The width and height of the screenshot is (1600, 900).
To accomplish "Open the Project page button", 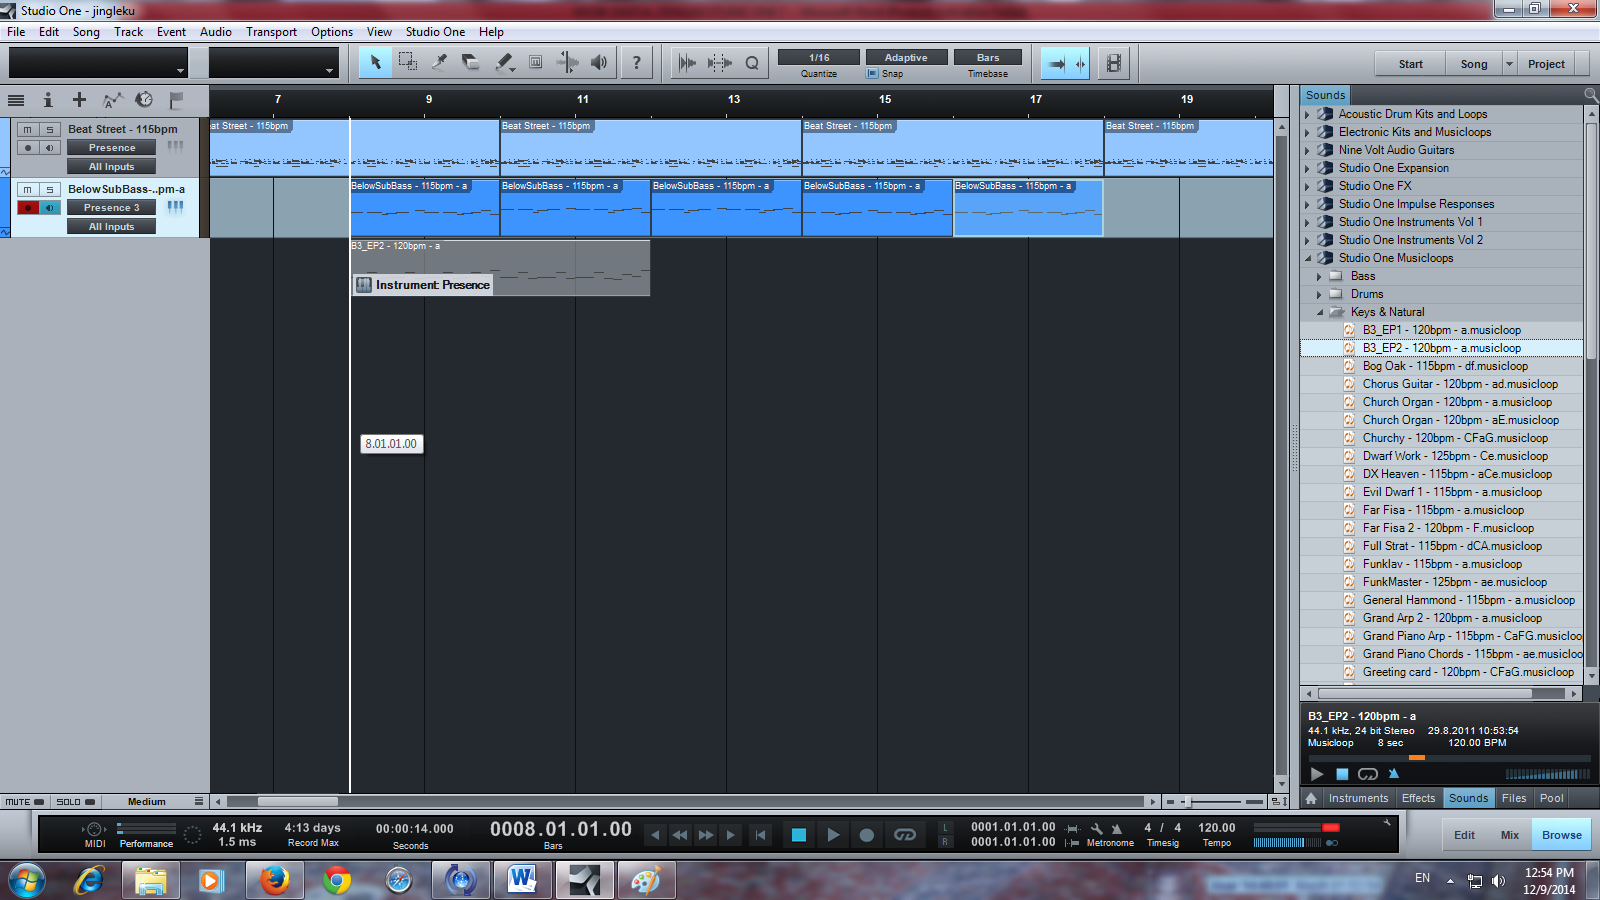I will point(1545,64).
